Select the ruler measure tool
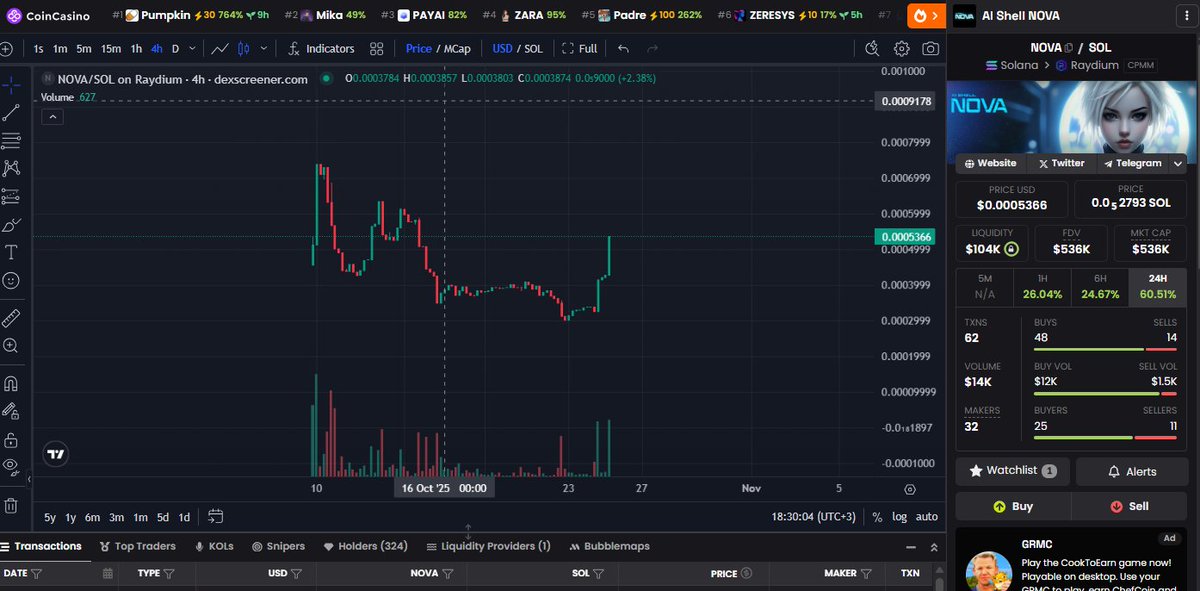The width and height of the screenshot is (1200, 591). tap(11, 318)
